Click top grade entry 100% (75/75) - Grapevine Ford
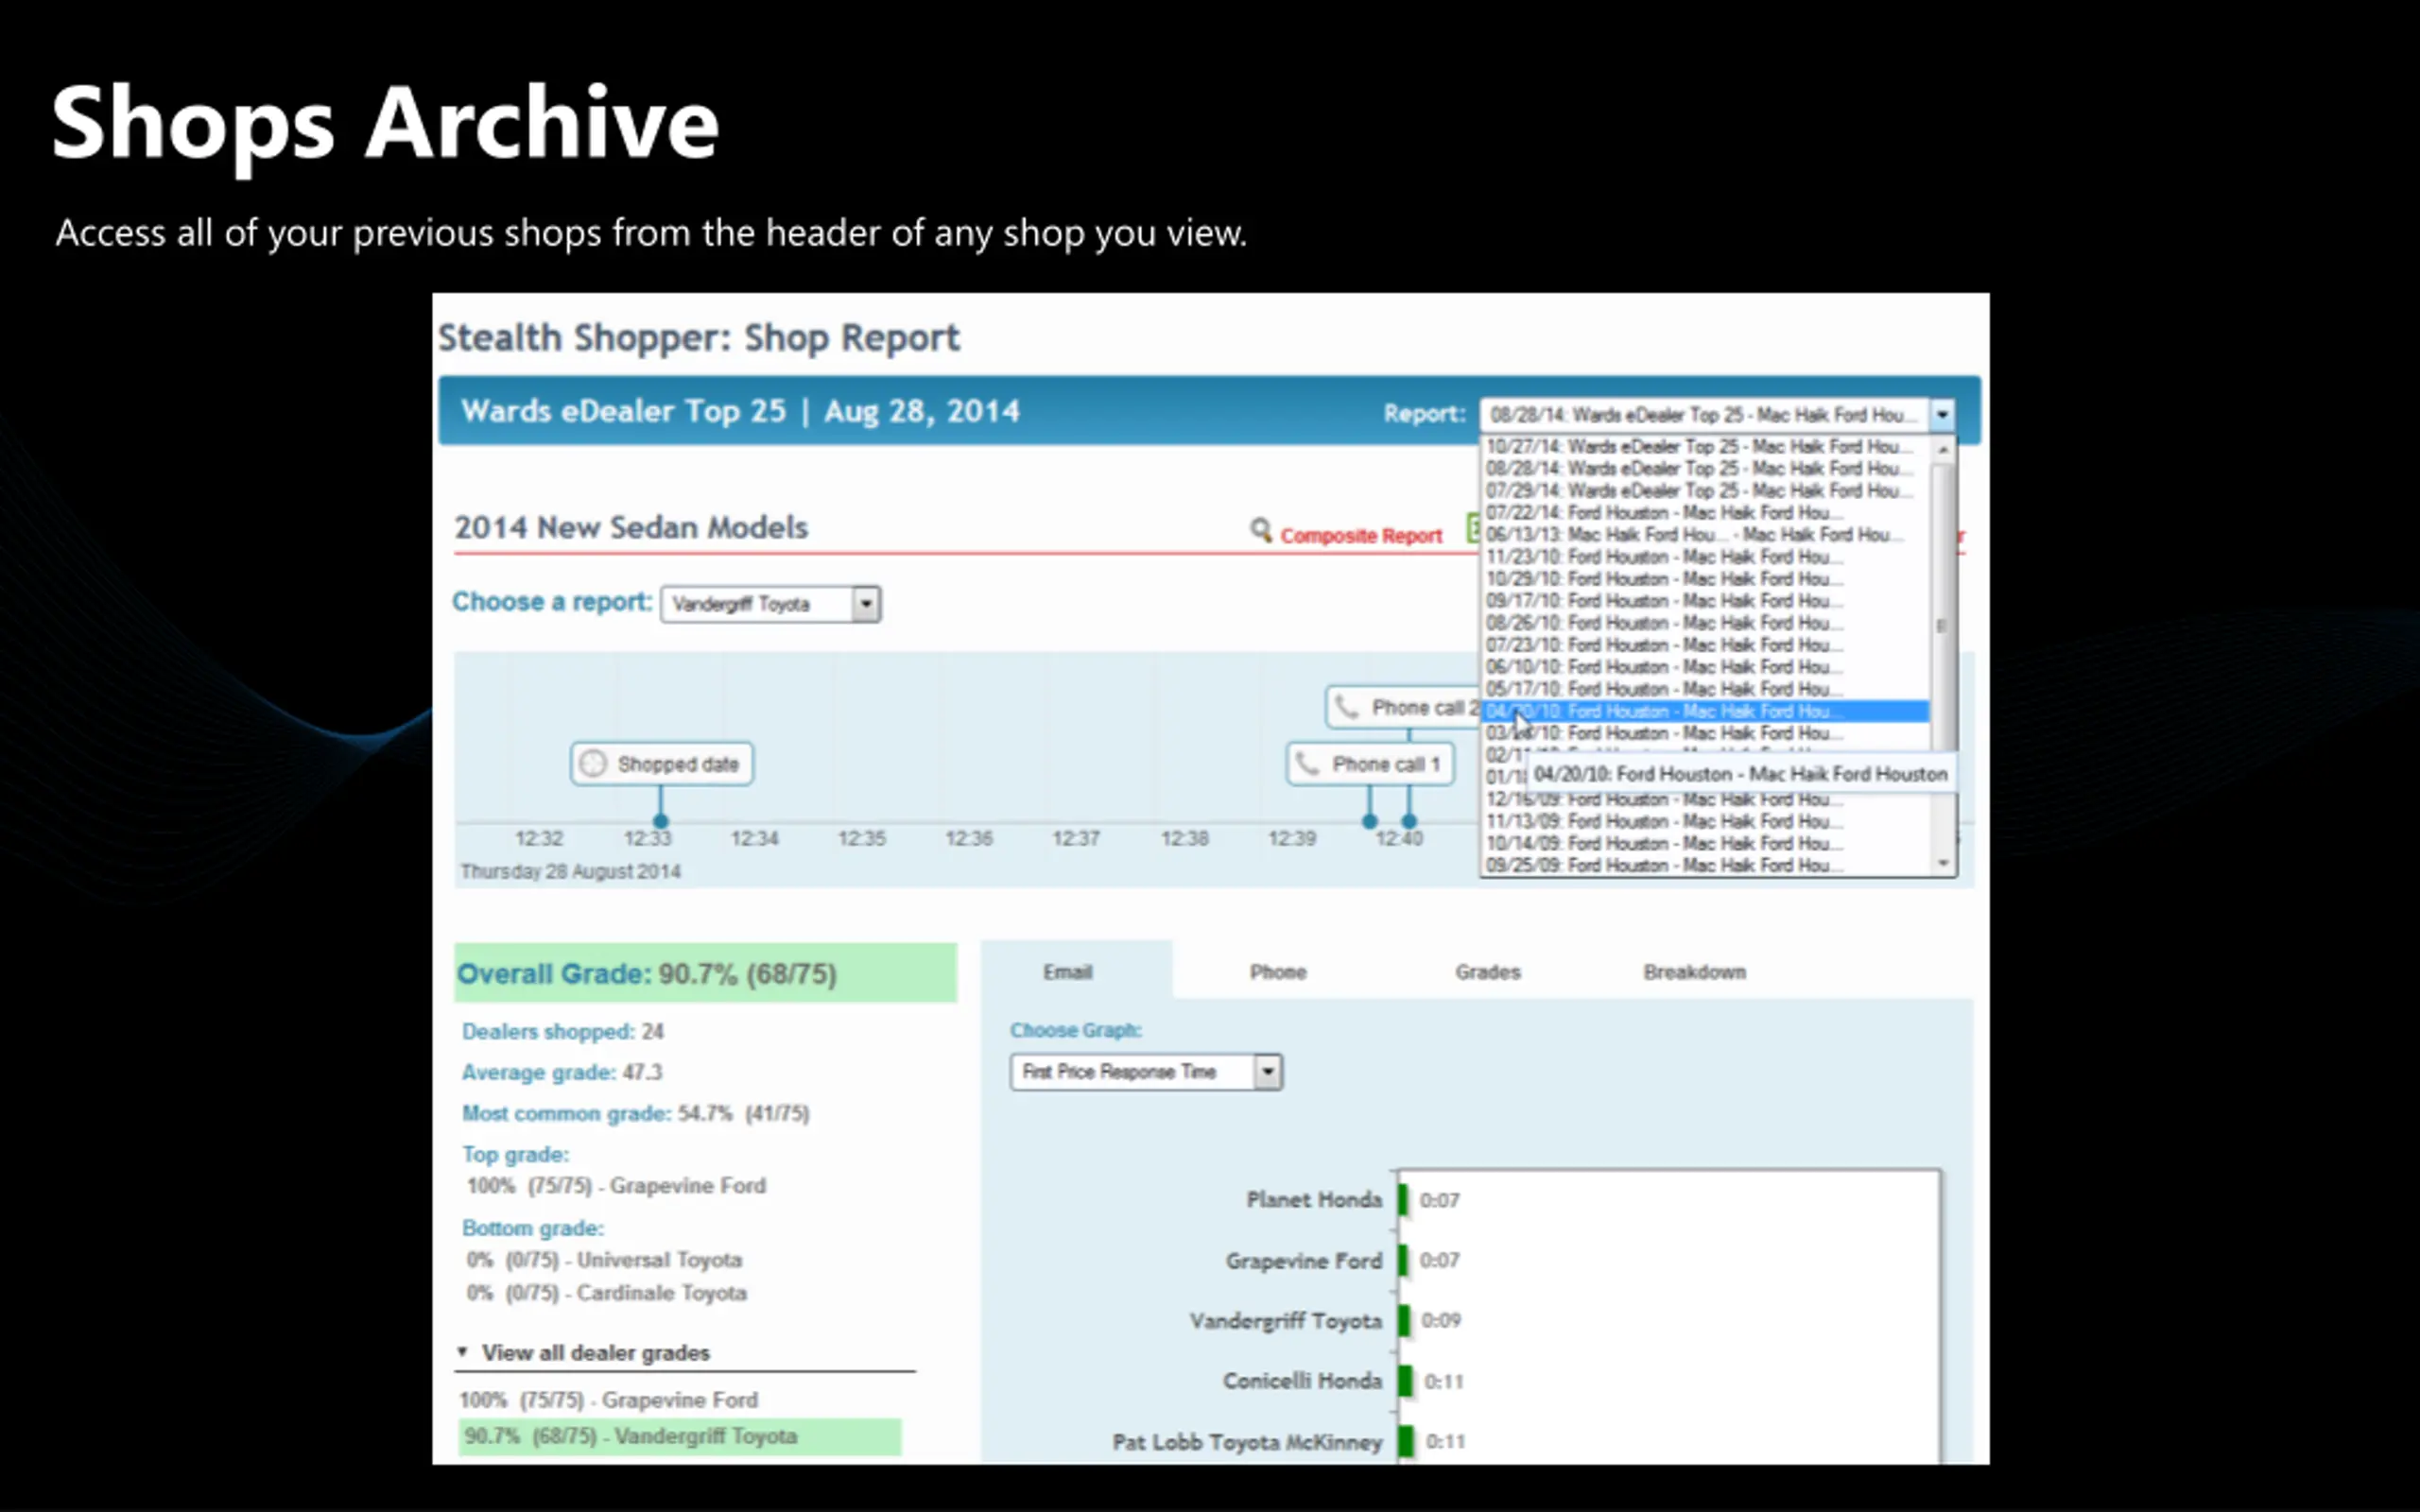Screen dimensions: 2420x1512 click(x=616, y=1186)
